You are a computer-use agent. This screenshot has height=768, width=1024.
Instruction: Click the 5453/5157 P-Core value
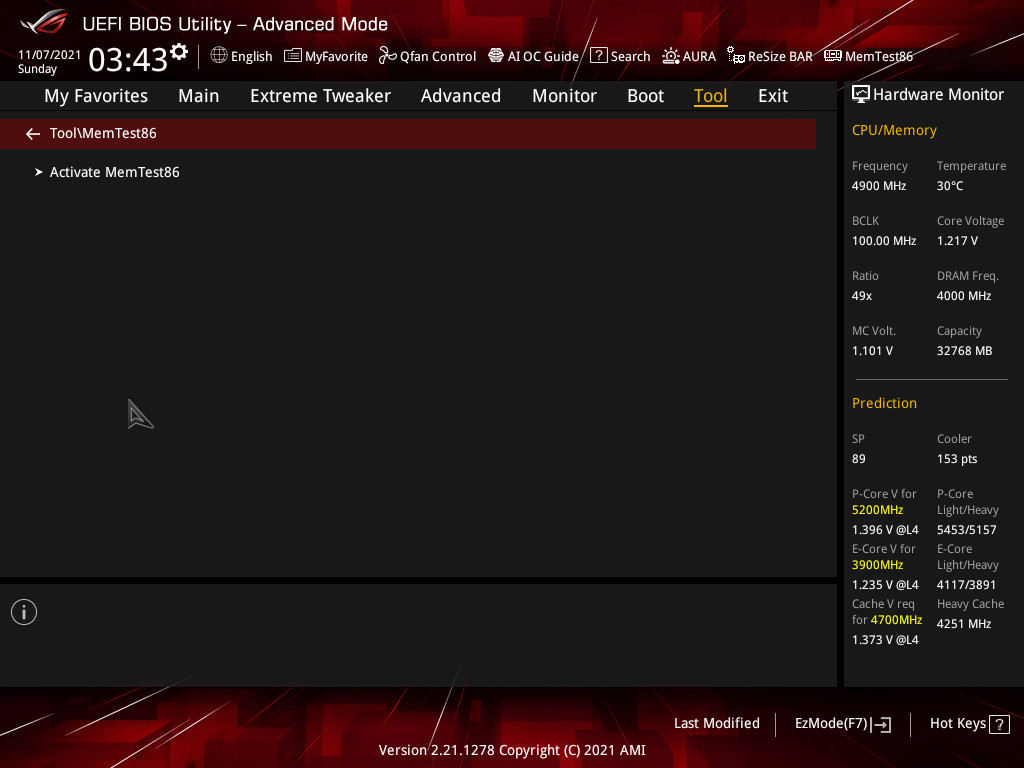click(x=967, y=530)
